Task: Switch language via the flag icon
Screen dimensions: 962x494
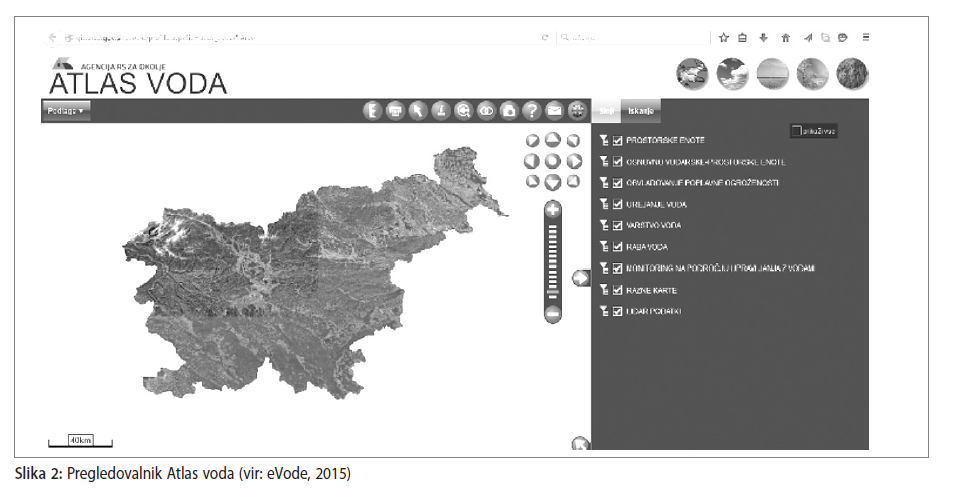Action: click(x=577, y=110)
